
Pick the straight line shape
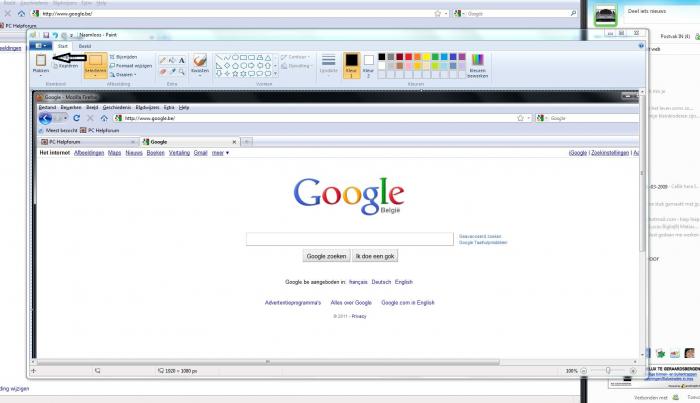pos(219,58)
